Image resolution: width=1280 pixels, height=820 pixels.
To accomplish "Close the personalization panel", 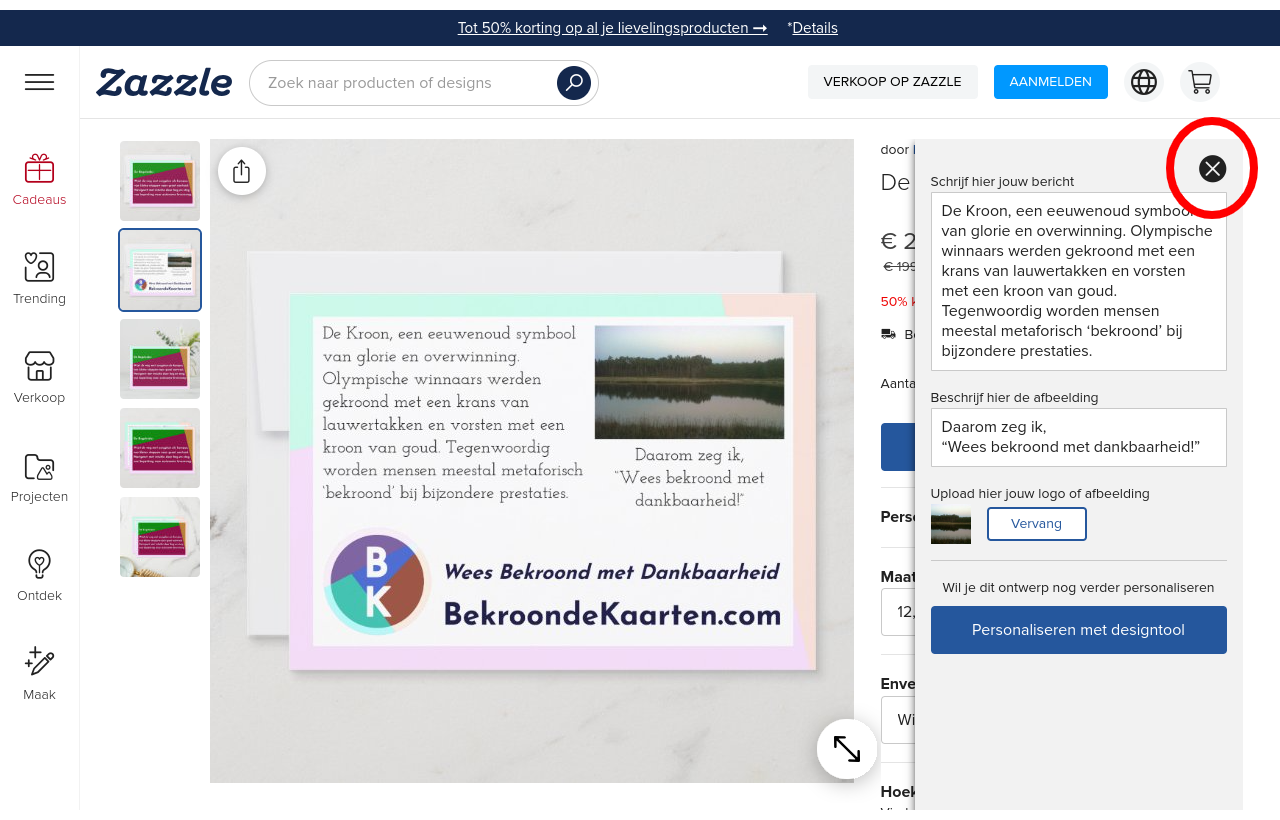I will (1212, 169).
